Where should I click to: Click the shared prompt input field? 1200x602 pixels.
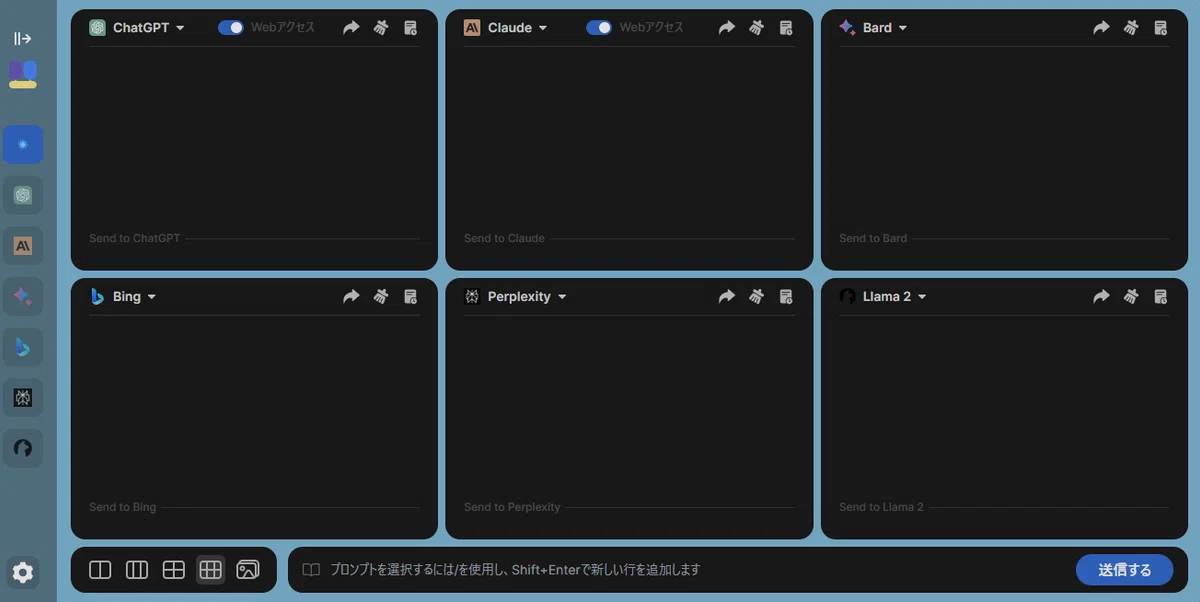pos(697,570)
